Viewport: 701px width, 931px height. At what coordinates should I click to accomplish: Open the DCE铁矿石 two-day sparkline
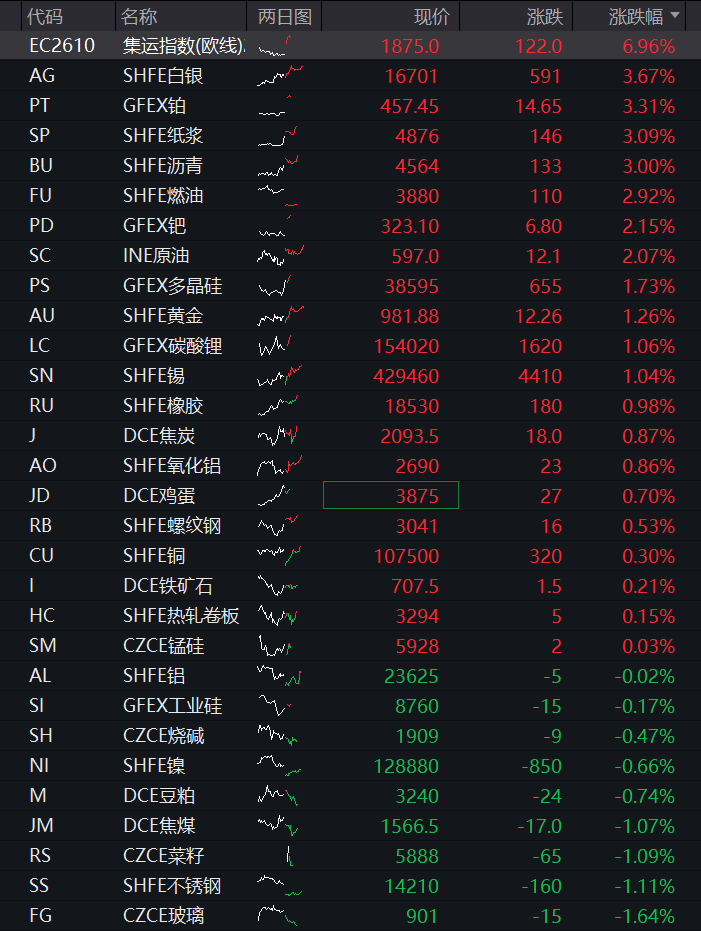point(278,585)
